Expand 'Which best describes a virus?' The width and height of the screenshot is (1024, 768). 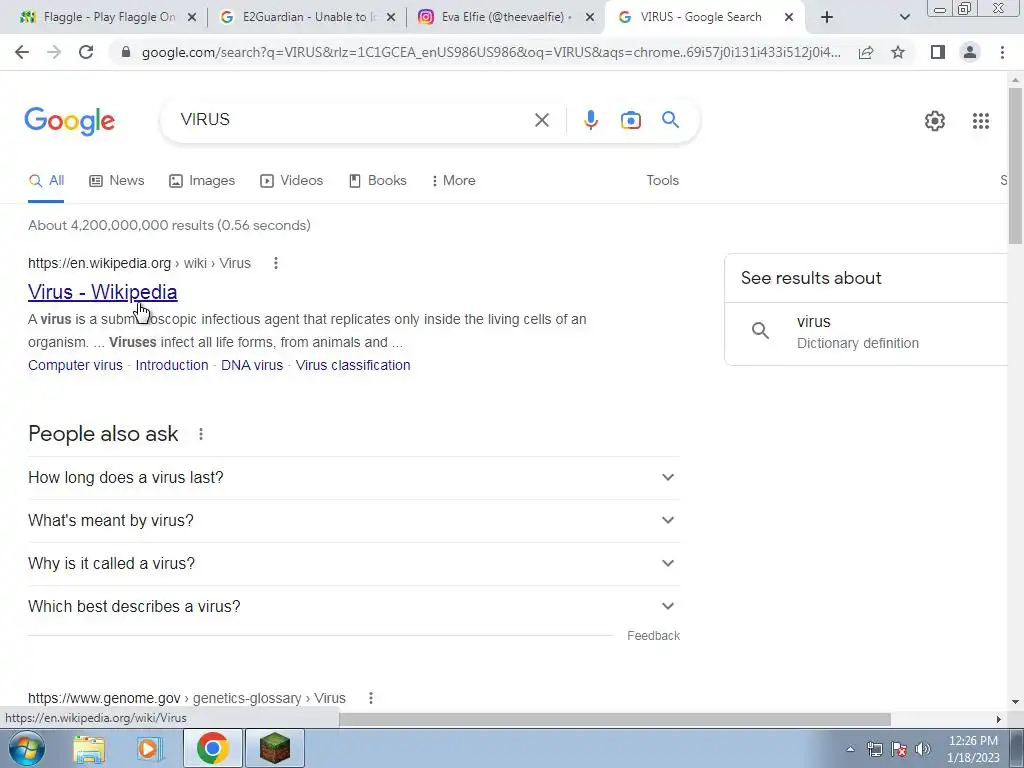[354, 607]
